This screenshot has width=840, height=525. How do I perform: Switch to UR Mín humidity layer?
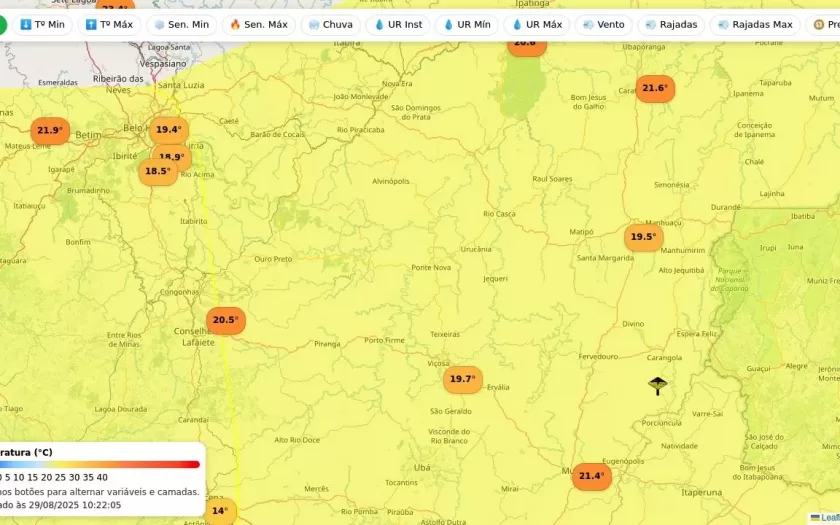(466, 24)
